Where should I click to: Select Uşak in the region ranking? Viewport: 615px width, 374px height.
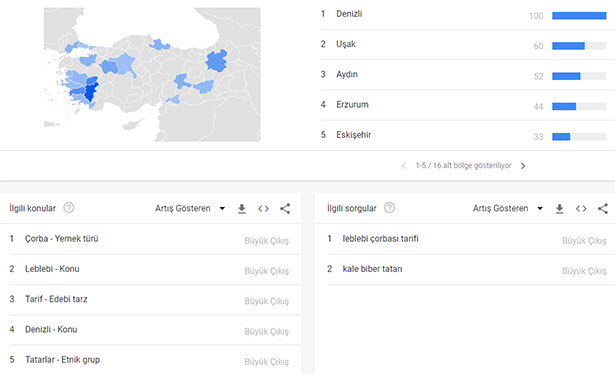[x=463, y=45]
